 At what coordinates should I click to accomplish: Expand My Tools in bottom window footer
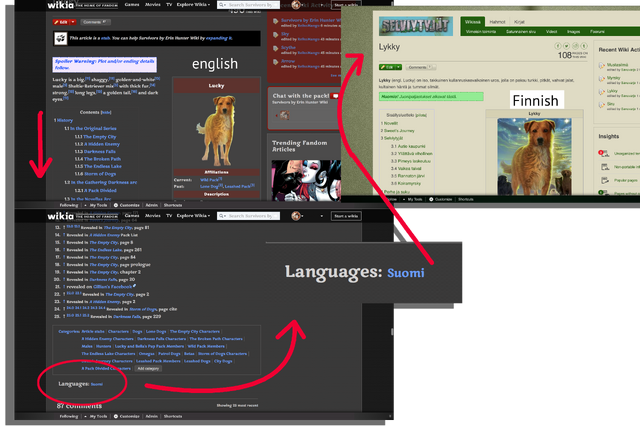click(x=96, y=416)
